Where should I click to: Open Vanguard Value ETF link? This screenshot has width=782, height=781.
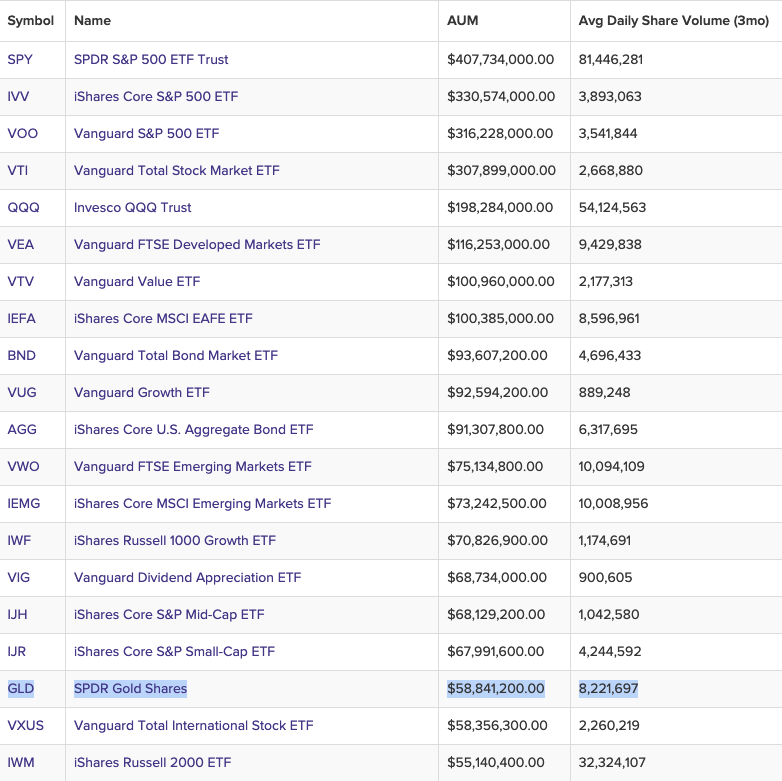(137, 281)
